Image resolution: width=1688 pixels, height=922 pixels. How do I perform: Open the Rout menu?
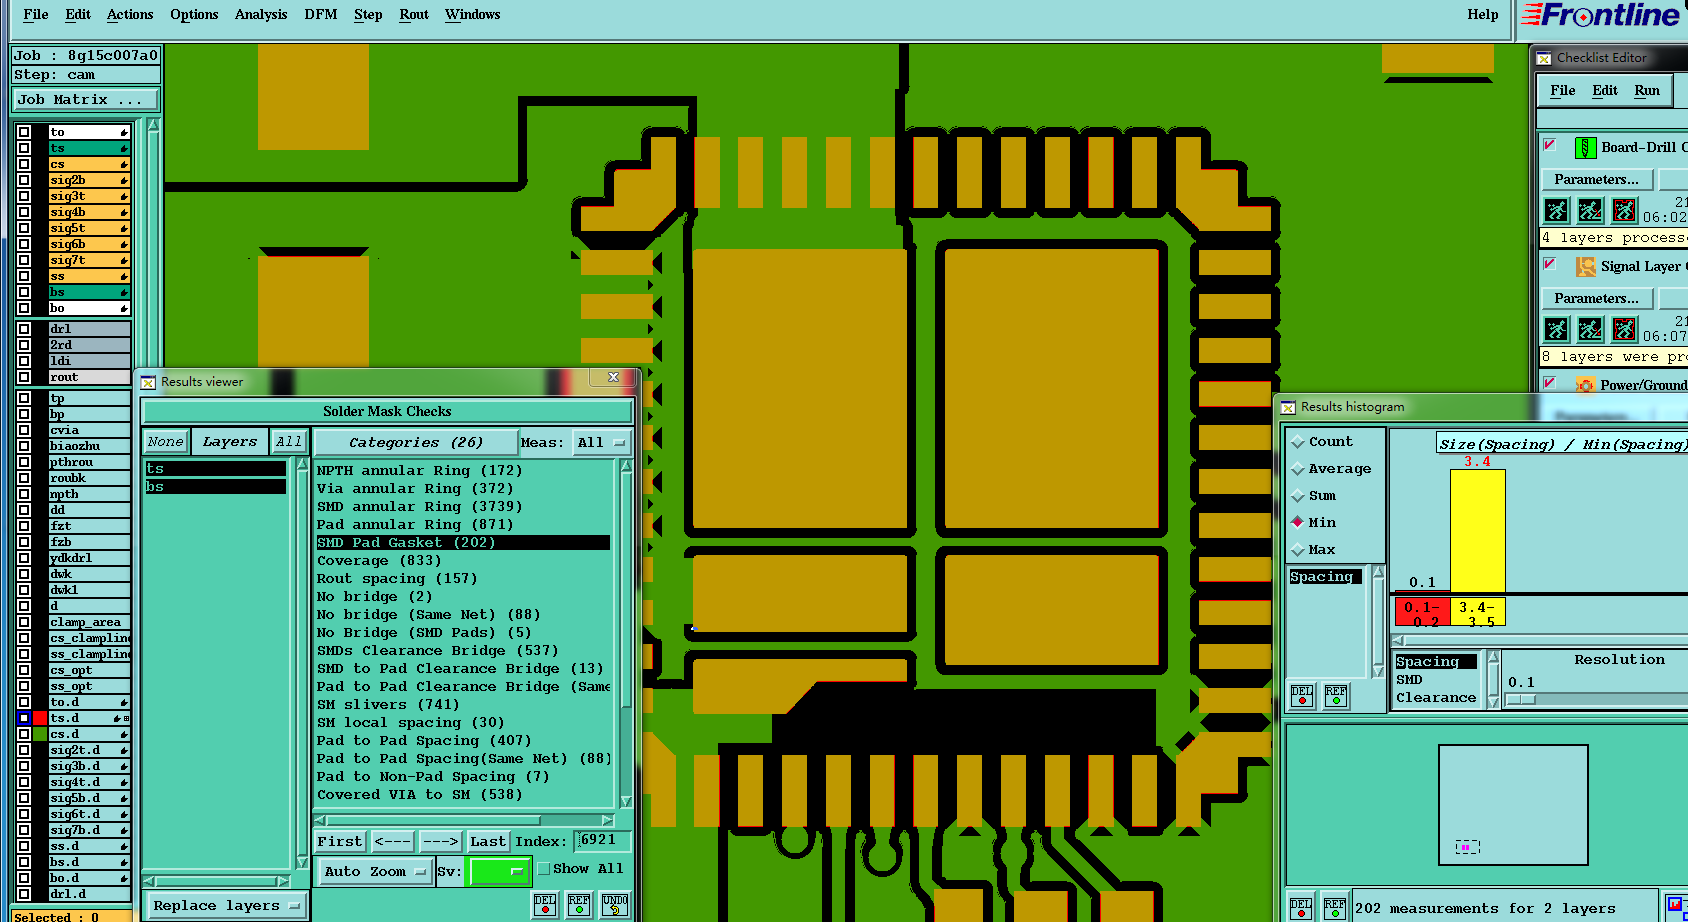414,14
